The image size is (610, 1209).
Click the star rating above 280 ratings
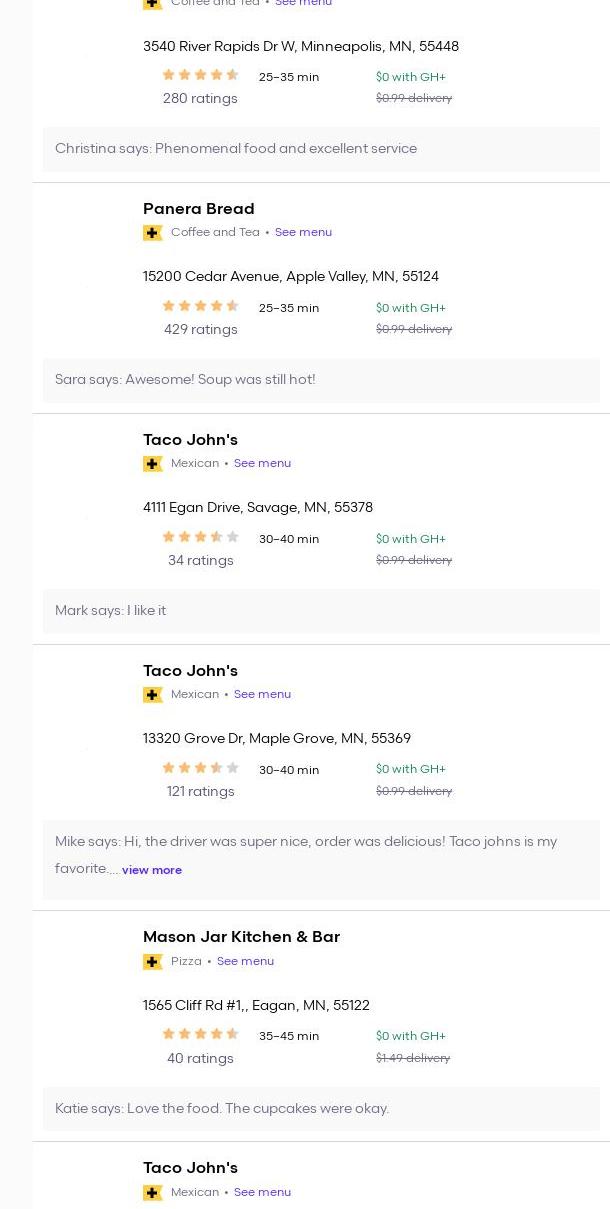tap(200, 76)
